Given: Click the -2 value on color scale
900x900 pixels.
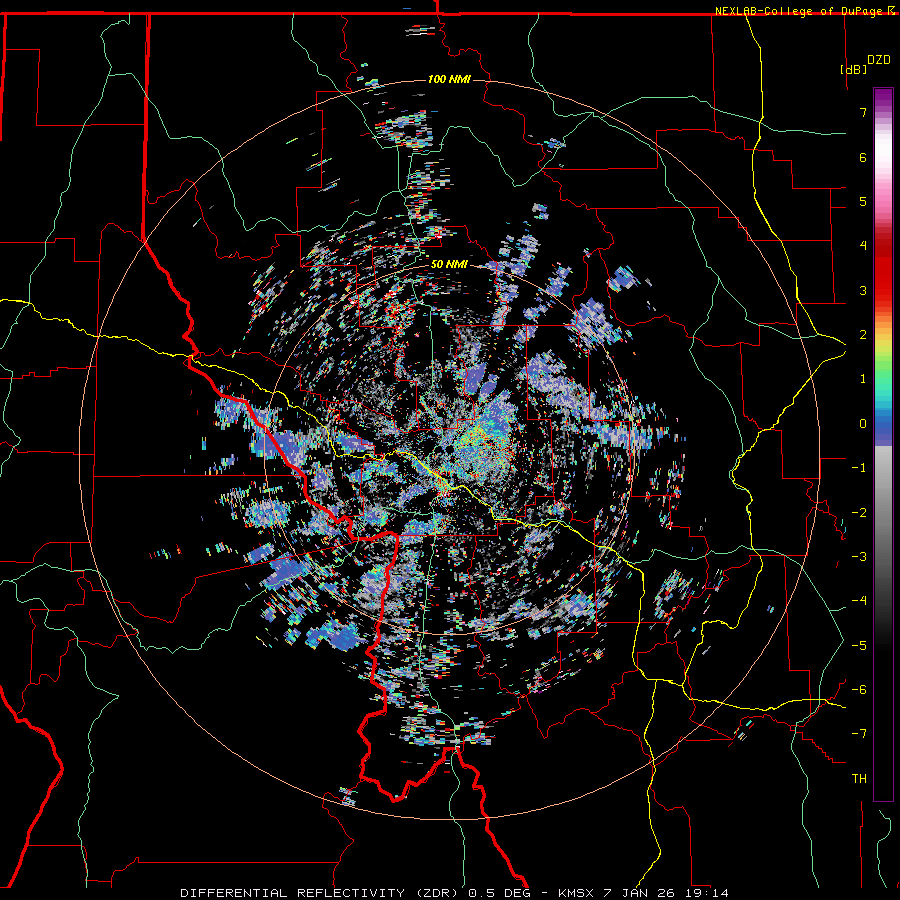Looking at the screenshot, I should [859, 513].
